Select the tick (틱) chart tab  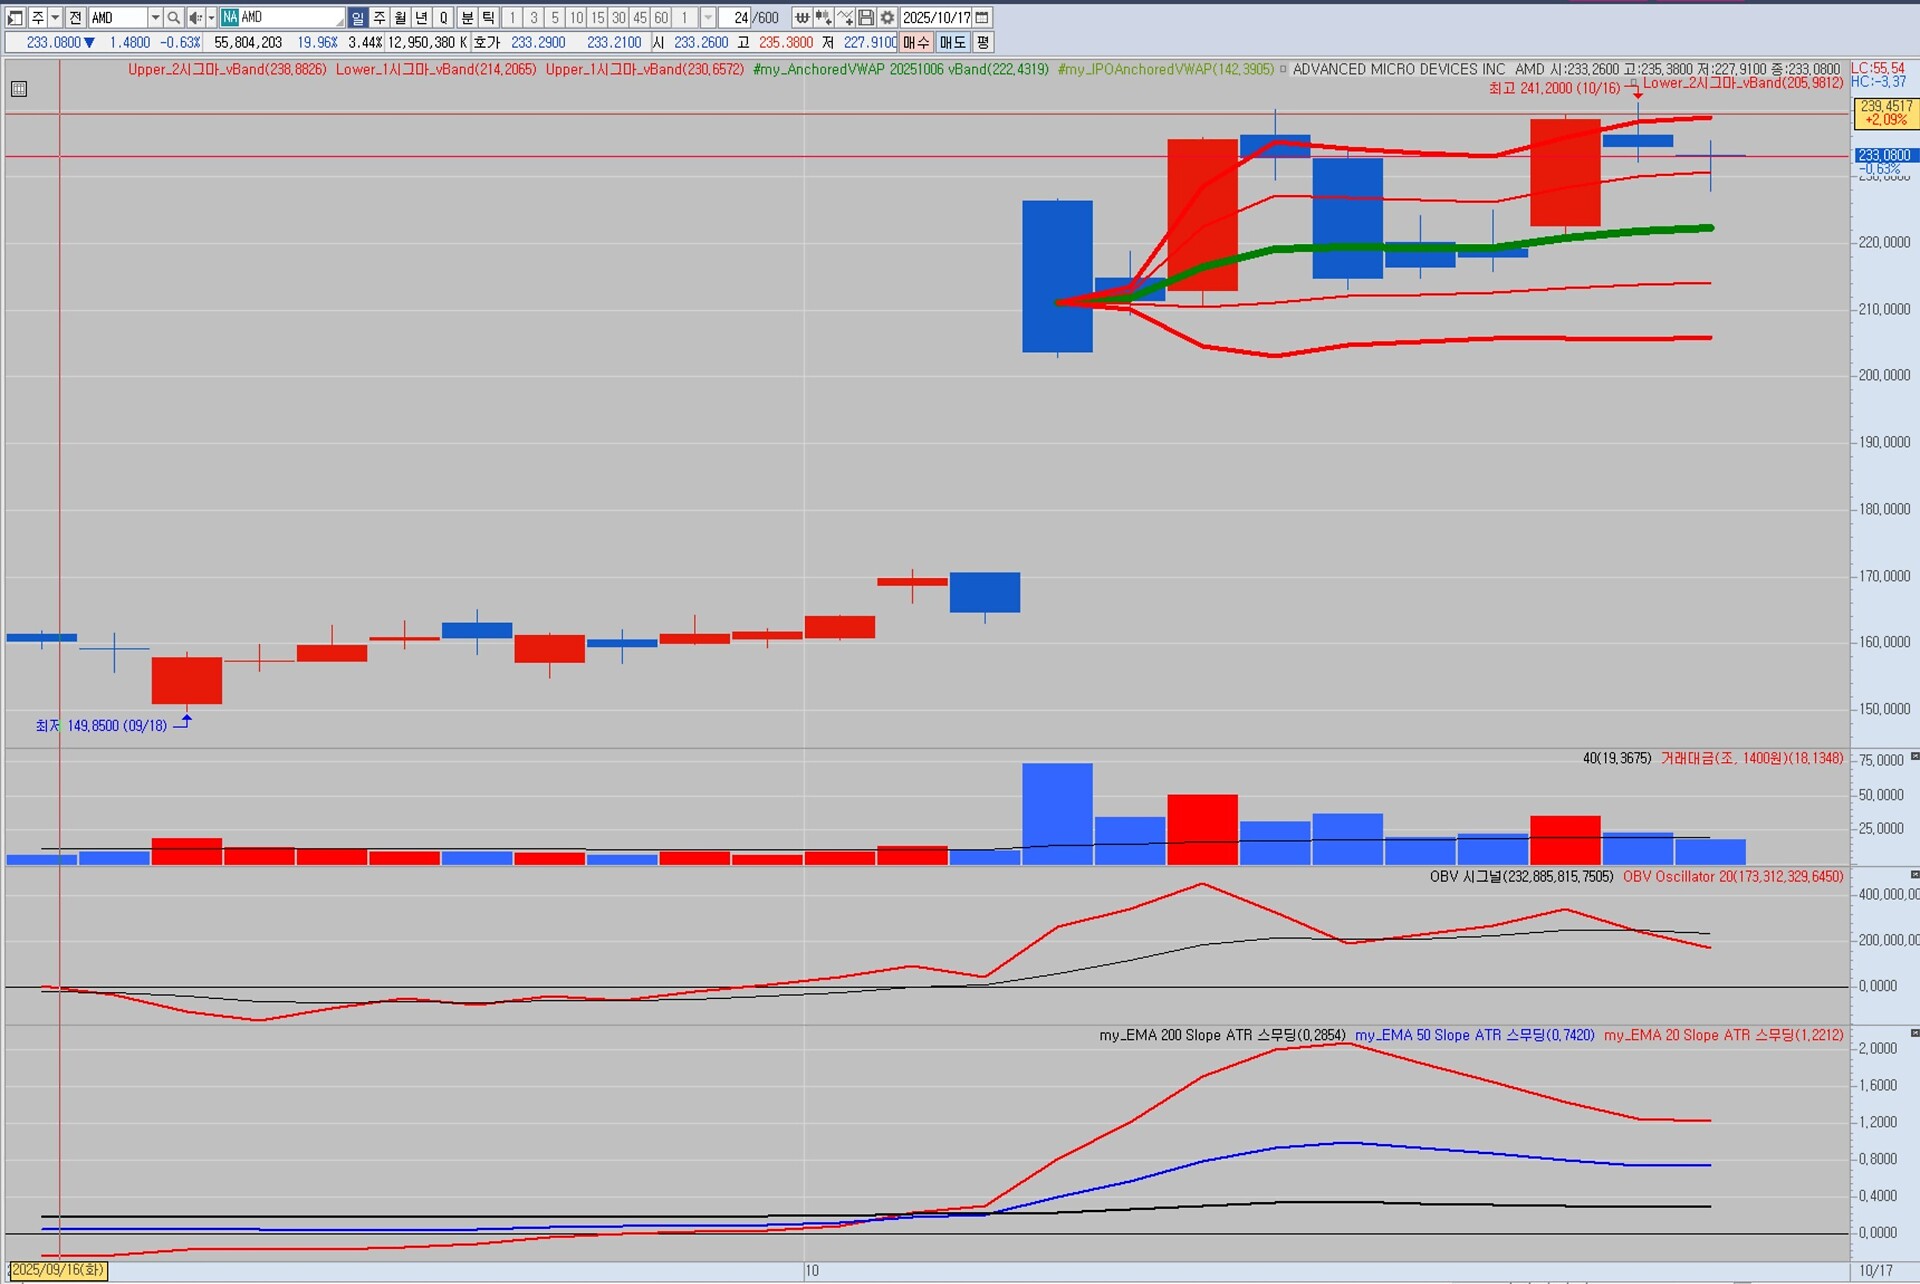click(x=488, y=17)
